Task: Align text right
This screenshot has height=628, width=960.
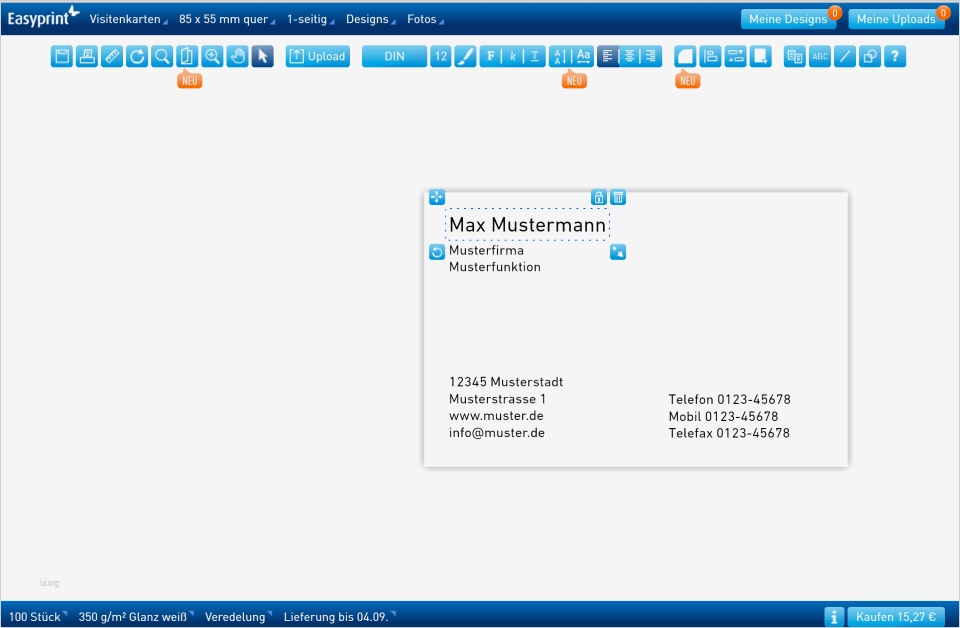Action: [651, 56]
